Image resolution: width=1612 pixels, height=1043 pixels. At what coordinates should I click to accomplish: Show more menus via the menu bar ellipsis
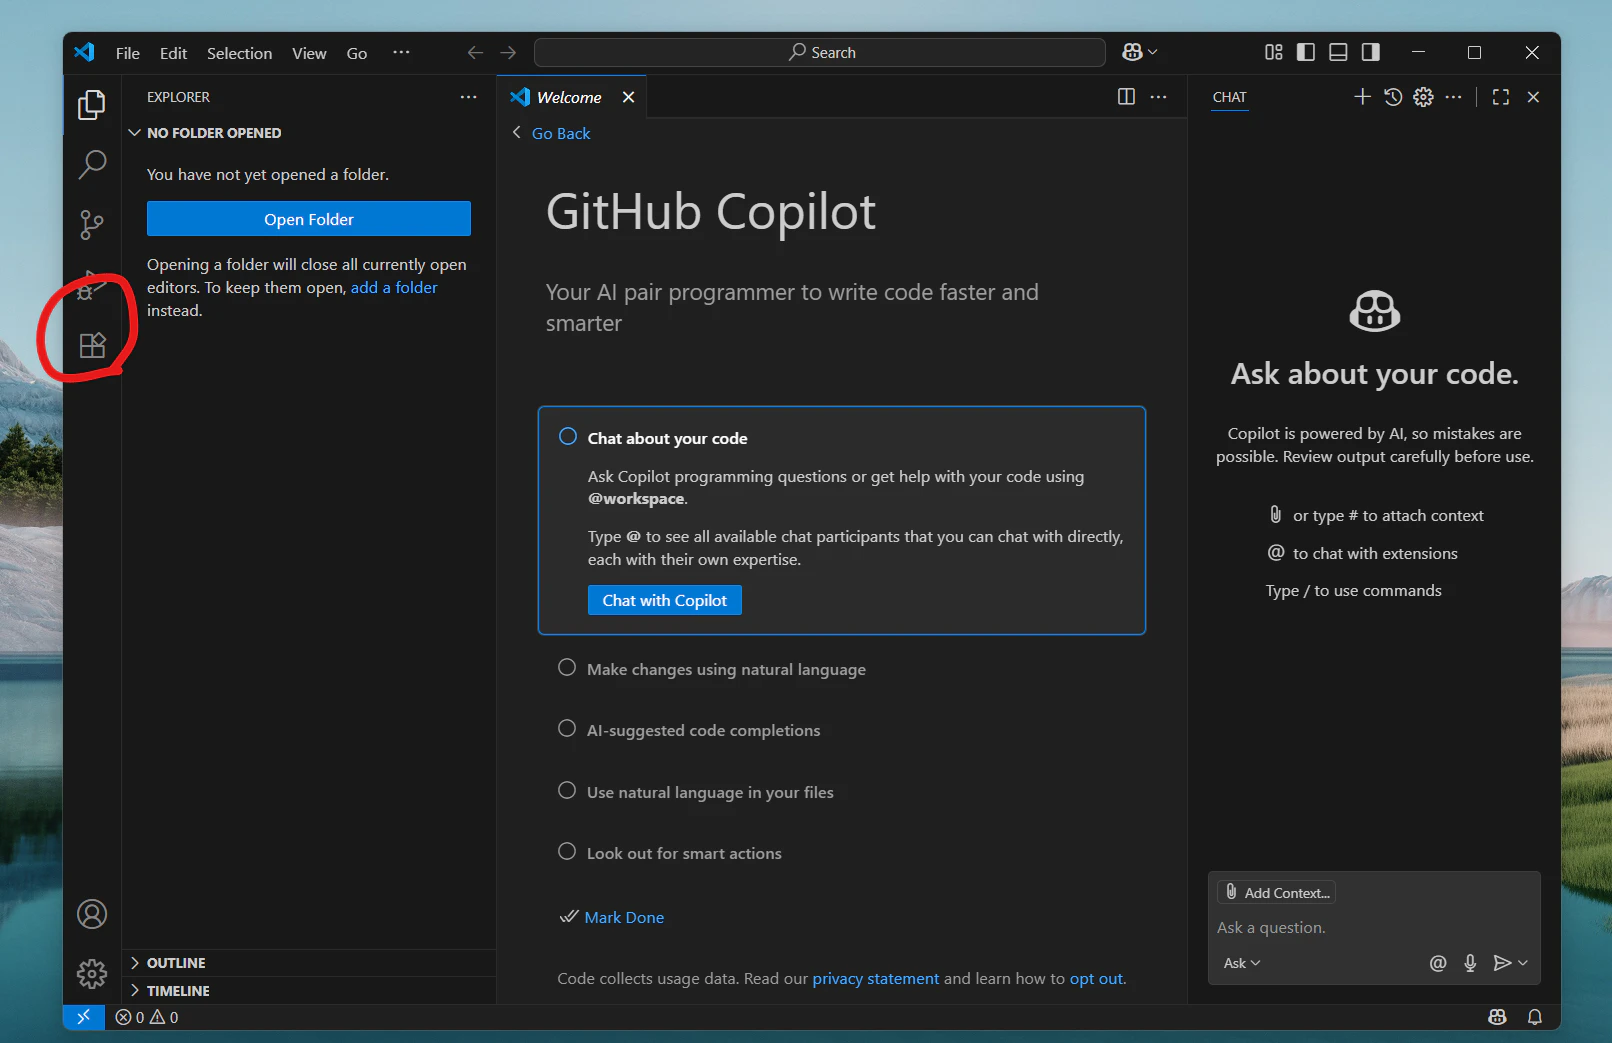pyautogui.click(x=401, y=52)
